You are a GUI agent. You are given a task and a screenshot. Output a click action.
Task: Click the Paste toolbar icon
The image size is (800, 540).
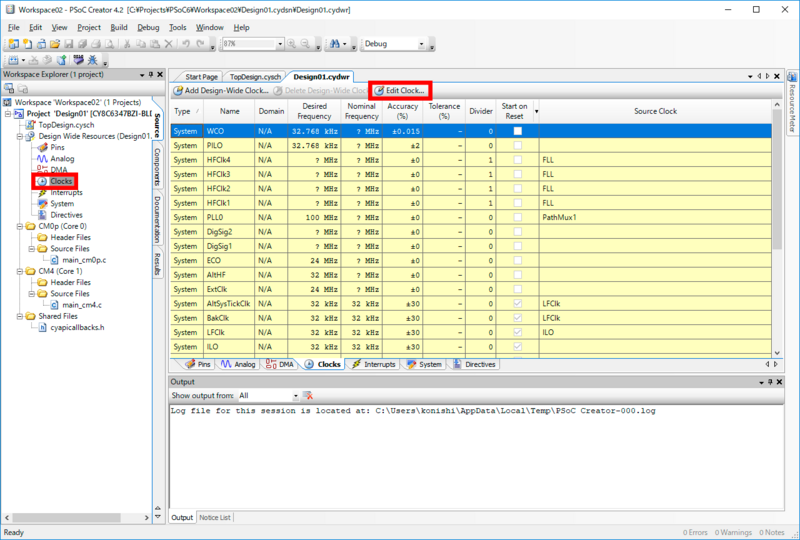point(155,44)
